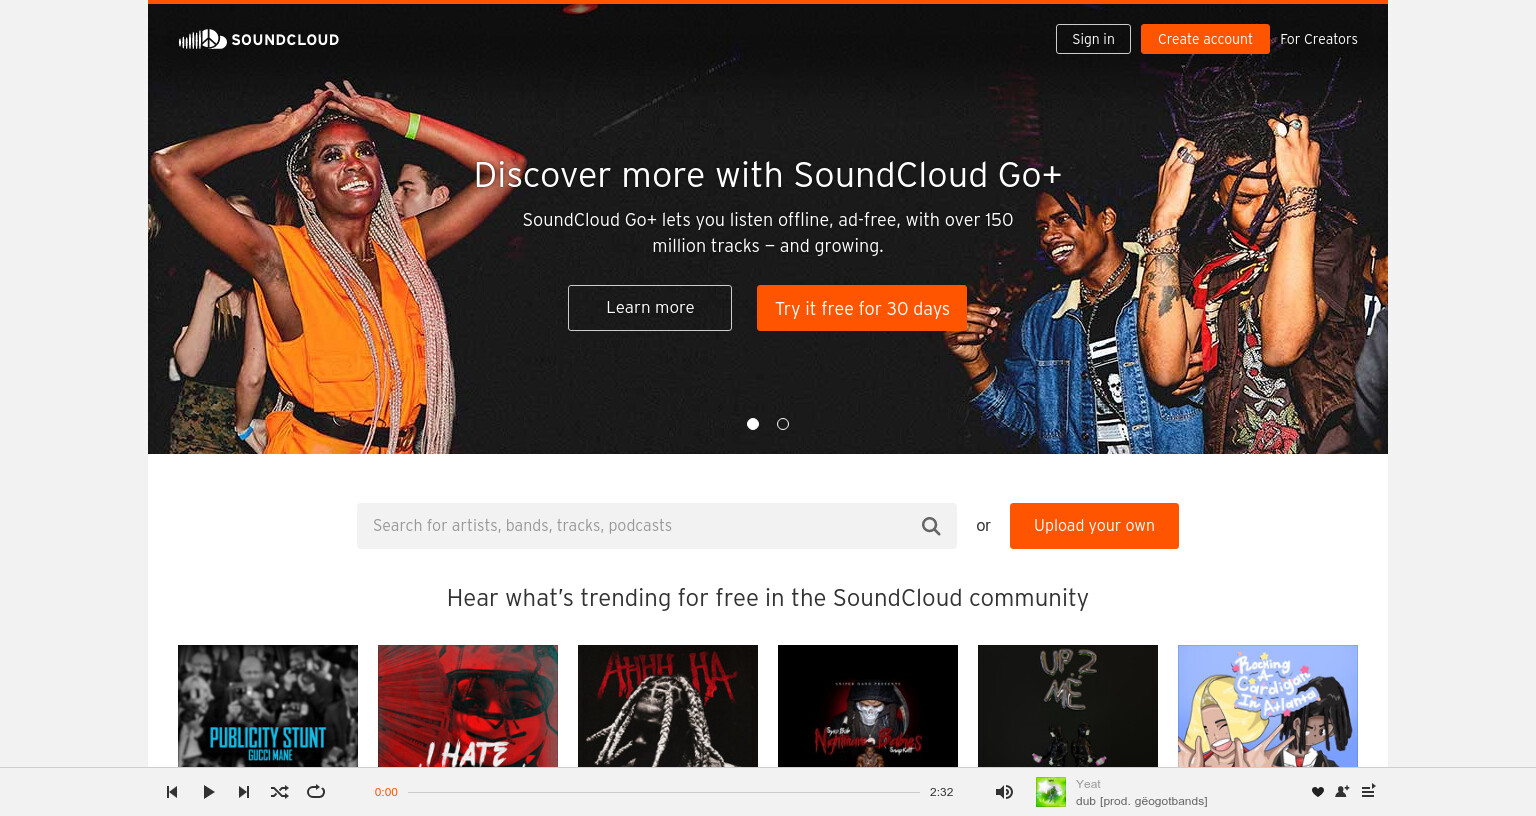Click Create account
This screenshot has height=816, width=1536.
(1205, 39)
